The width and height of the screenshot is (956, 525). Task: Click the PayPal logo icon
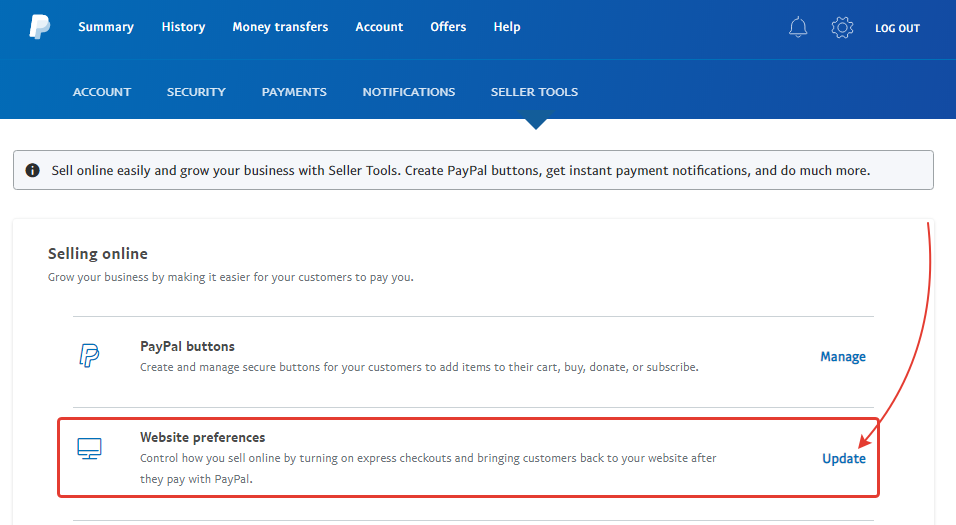[40, 27]
